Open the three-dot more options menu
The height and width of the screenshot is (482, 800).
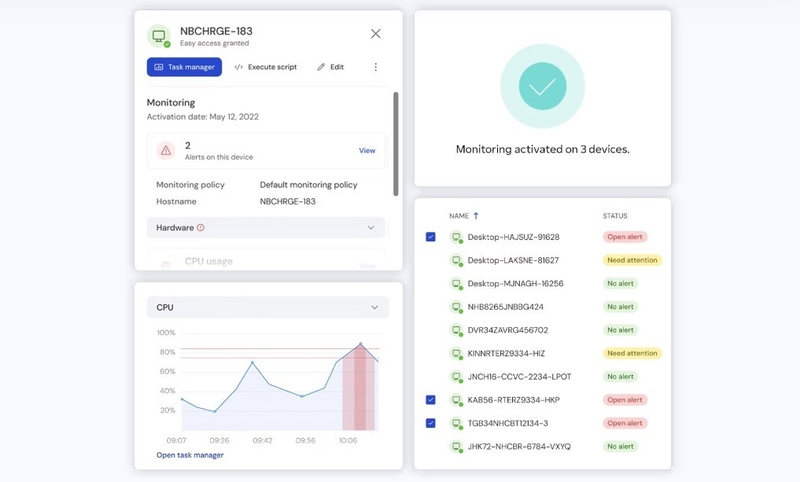[x=376, y=67]
